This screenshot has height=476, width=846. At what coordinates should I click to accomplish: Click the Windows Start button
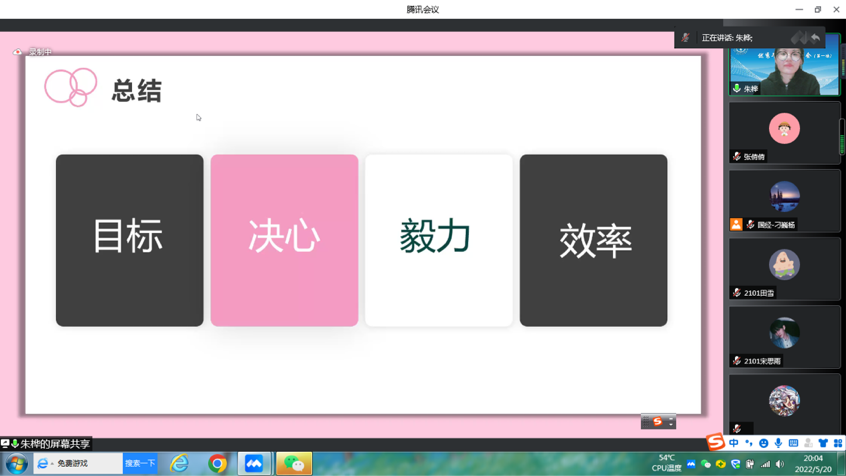[x=15, y=463]
